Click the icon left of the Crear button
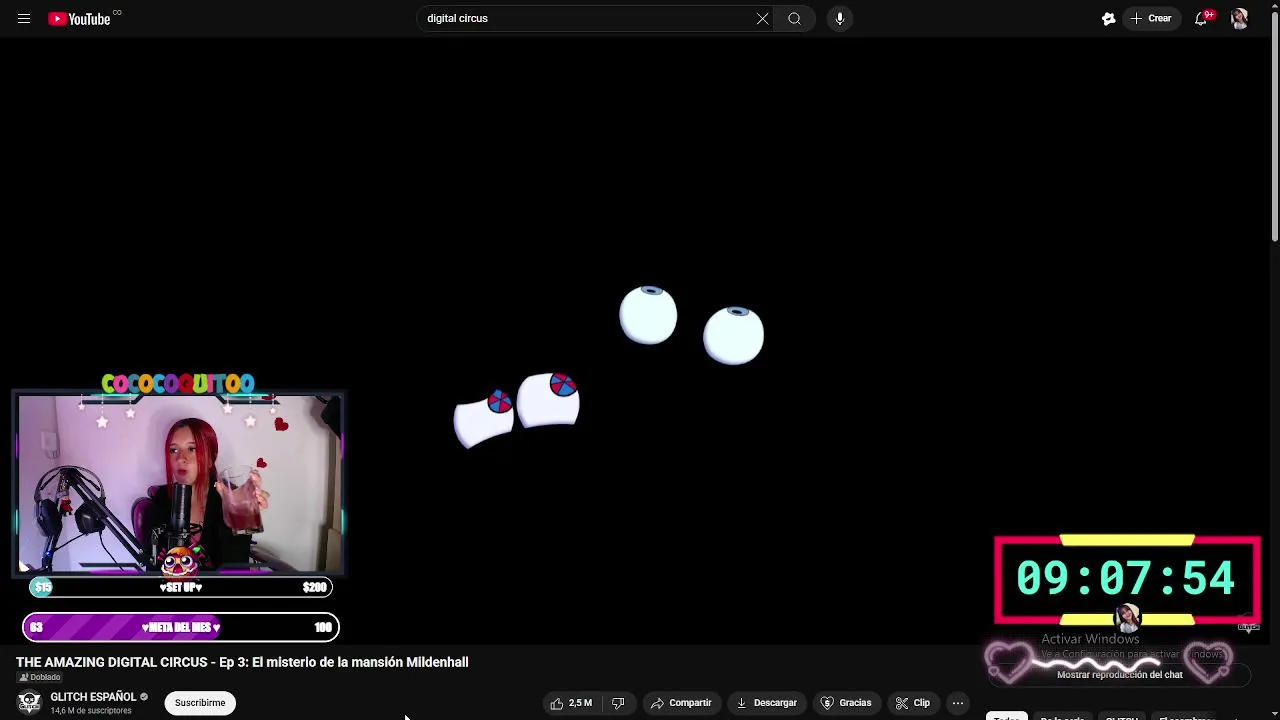The width and height of the screenshot is (1280, 720). [1108, 18]
